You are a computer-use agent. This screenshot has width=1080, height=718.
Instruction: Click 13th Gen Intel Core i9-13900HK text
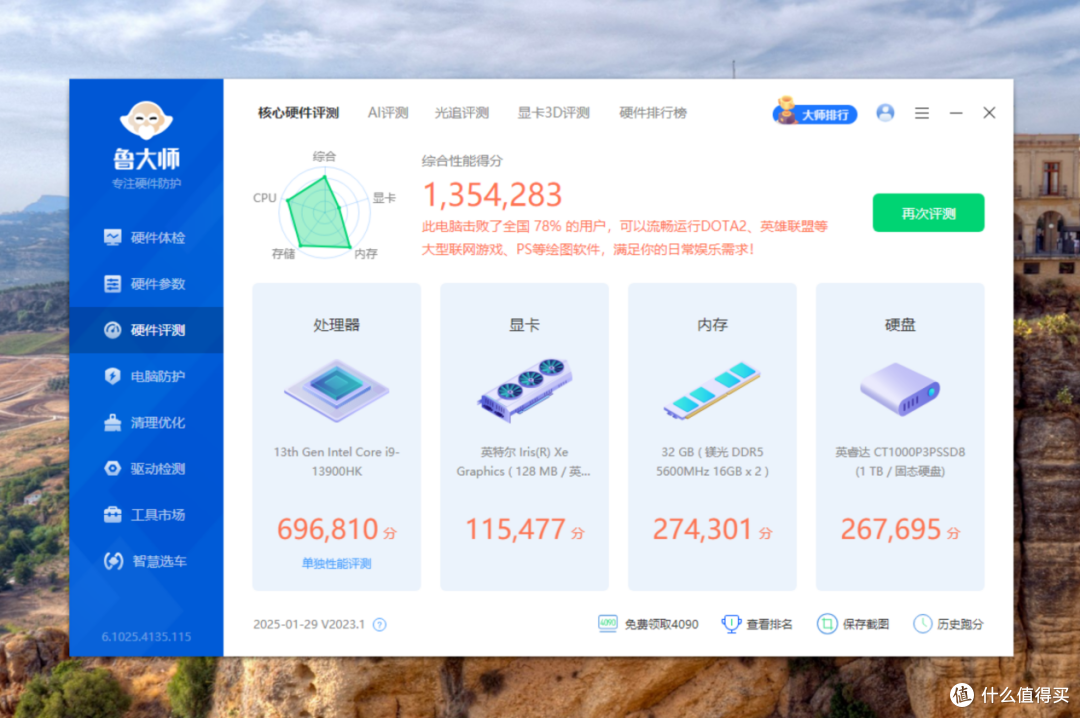(x=336, y=462)
